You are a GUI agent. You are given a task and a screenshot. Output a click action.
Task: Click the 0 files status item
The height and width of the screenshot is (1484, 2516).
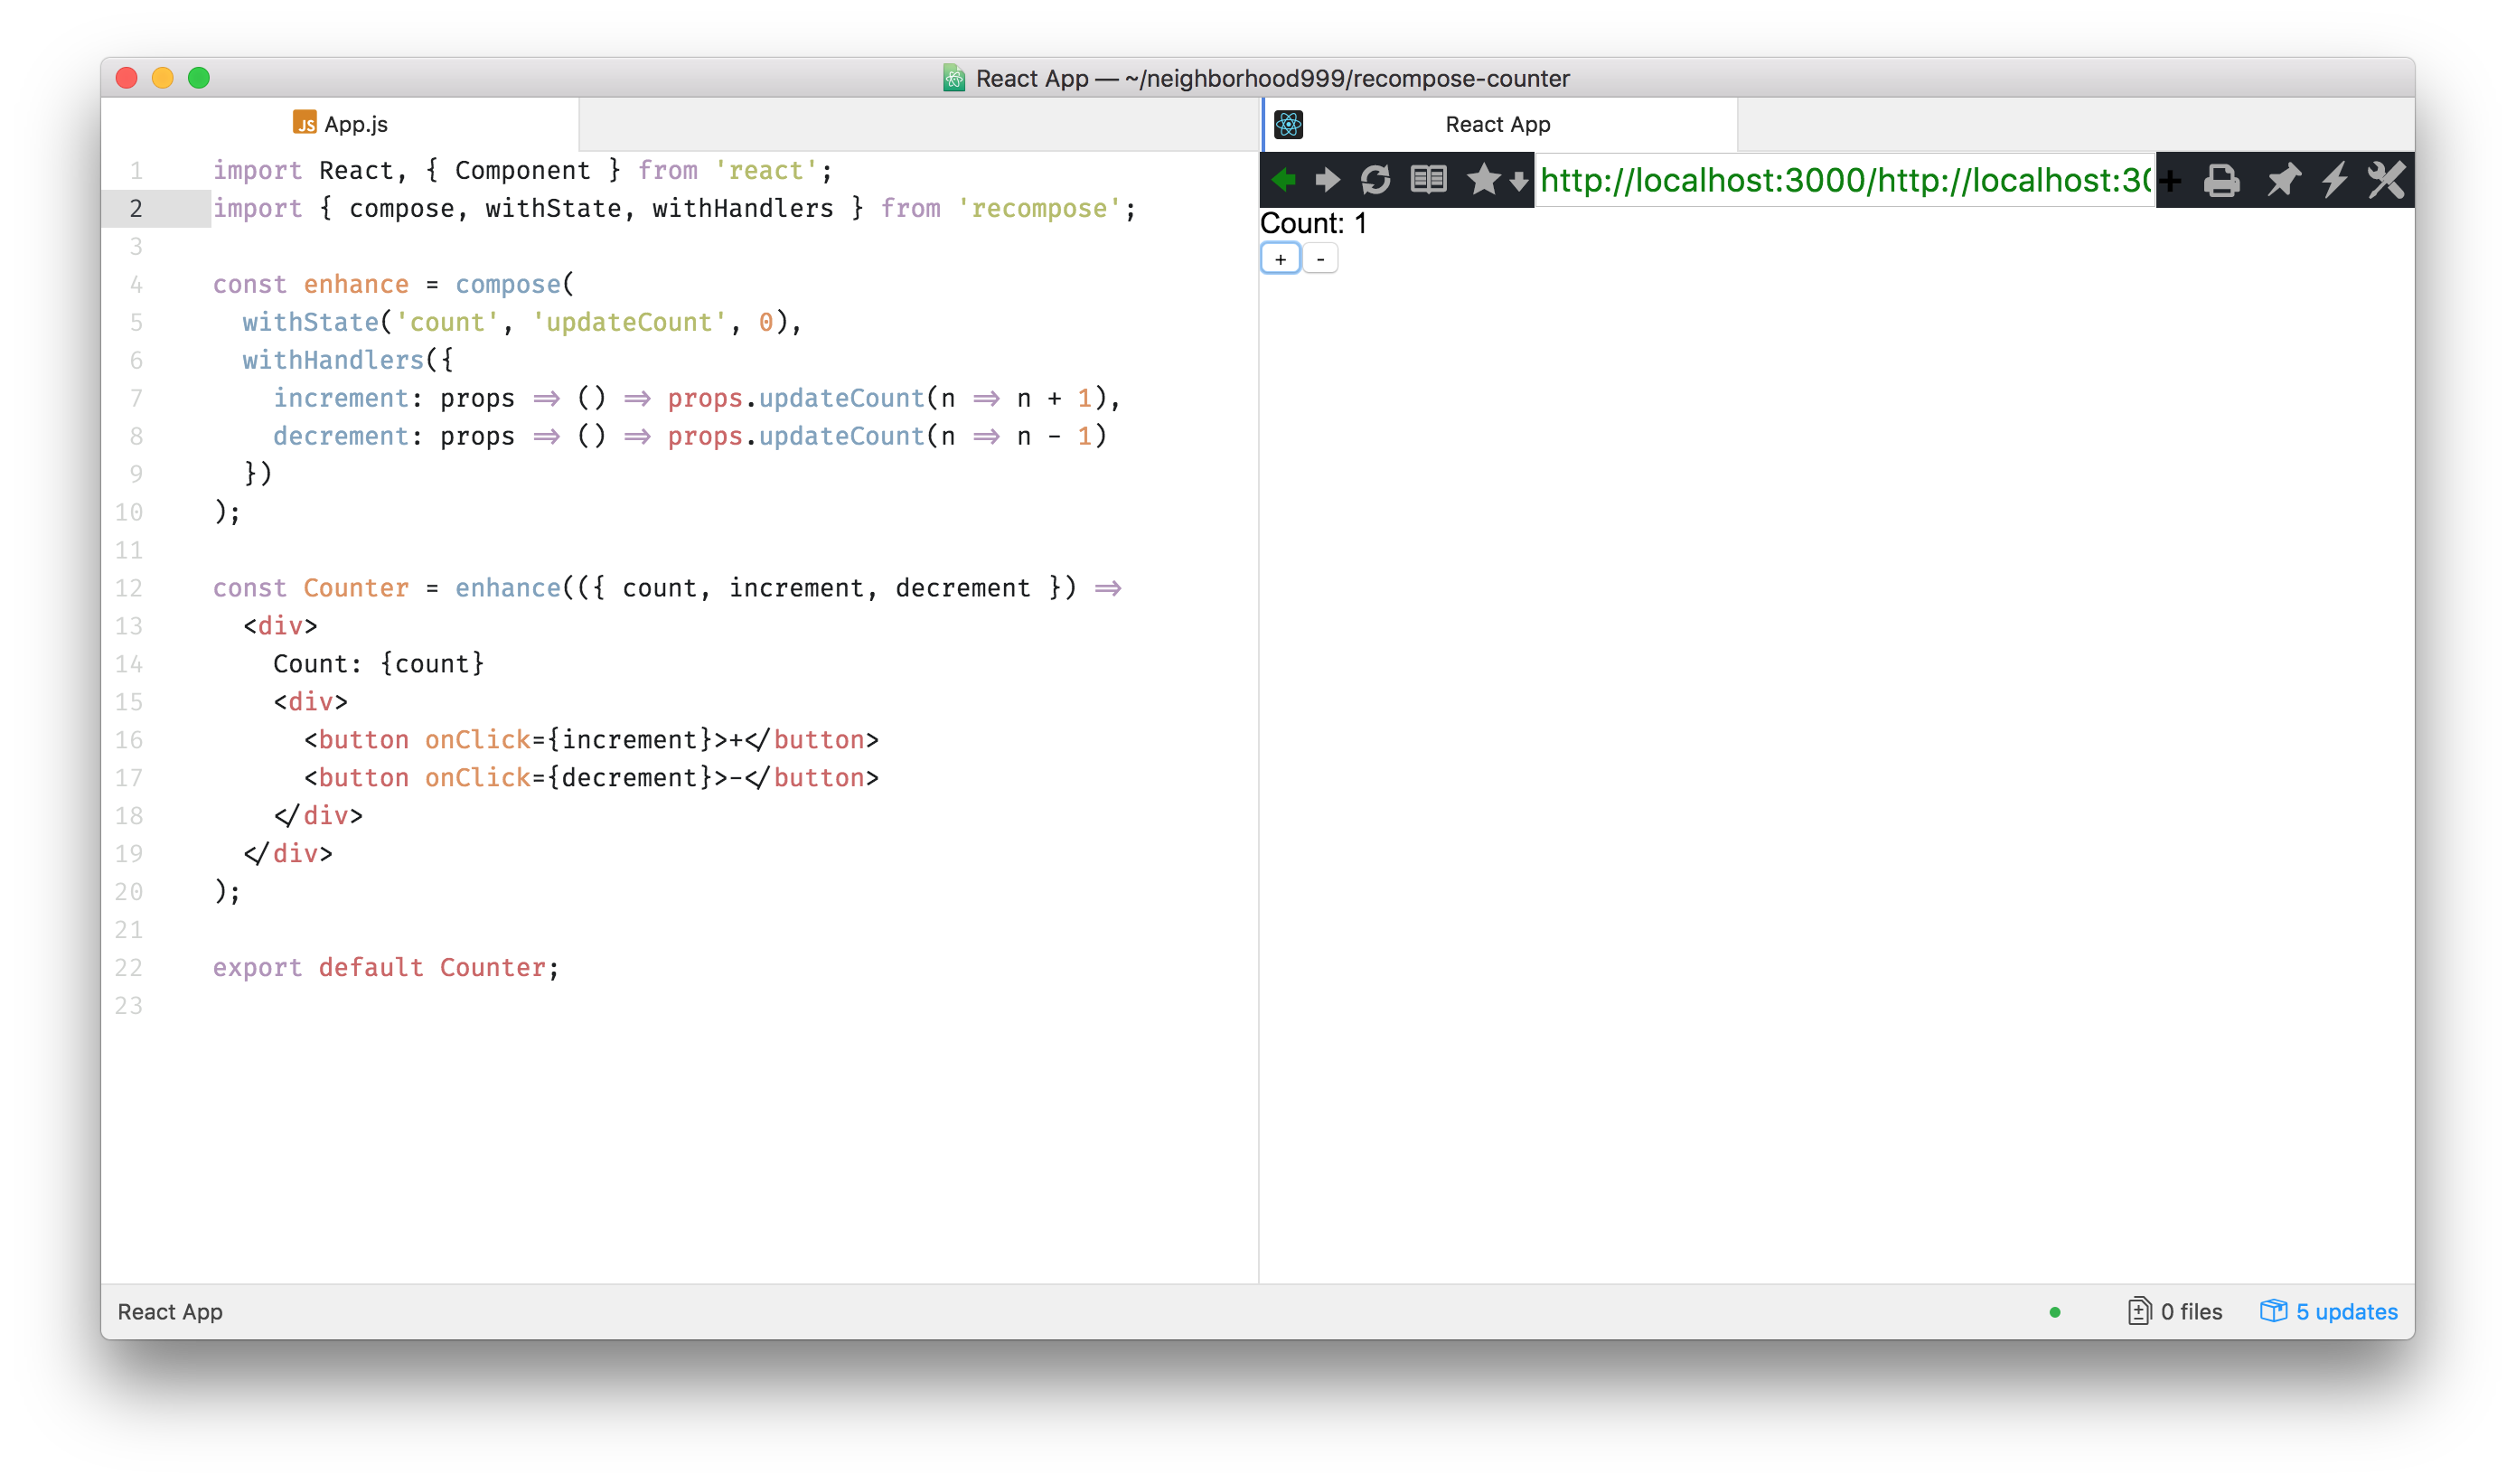tap(2175, 1311)
